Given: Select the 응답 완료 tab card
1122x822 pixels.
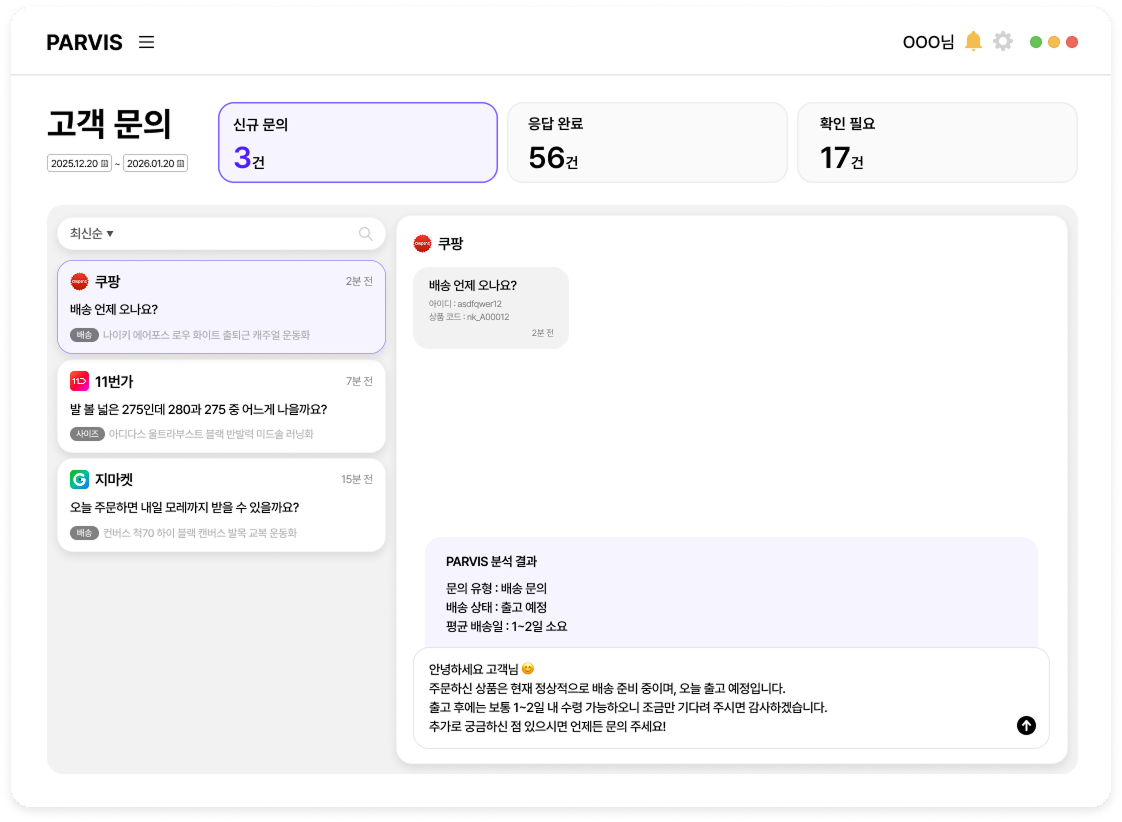Looking at the screenshot, I should point(648,142).
